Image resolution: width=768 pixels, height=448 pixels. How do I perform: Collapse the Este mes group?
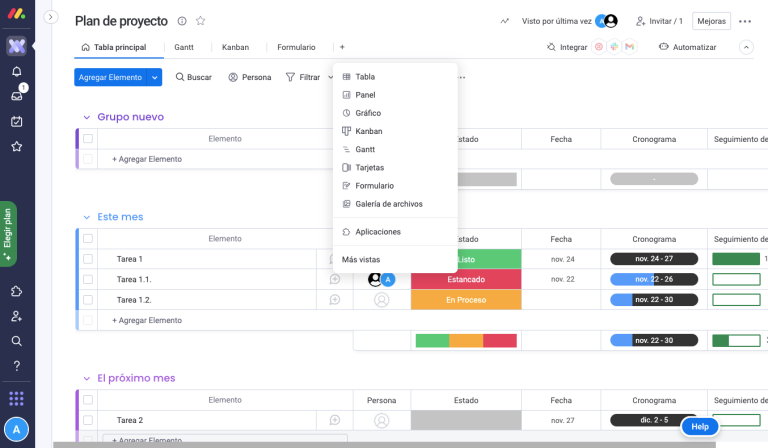point(86,217)
